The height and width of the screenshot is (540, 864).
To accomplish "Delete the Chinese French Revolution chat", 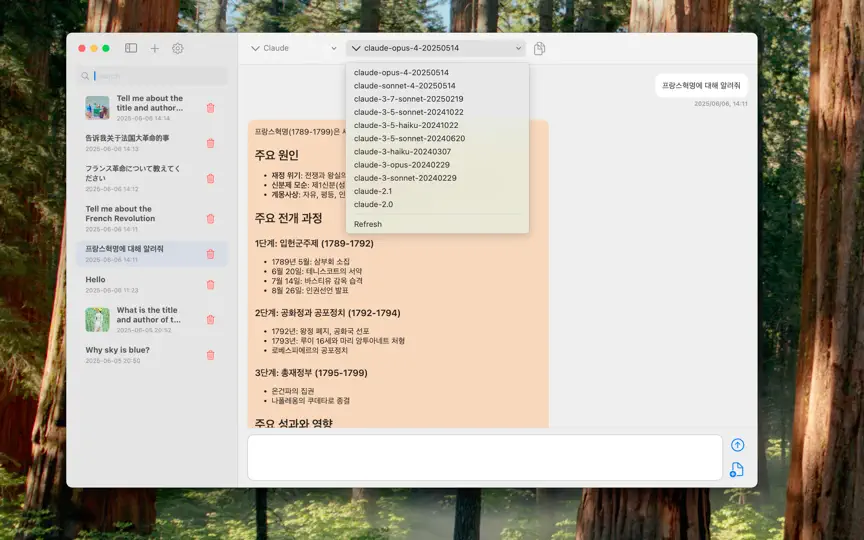I will (210, 143).
